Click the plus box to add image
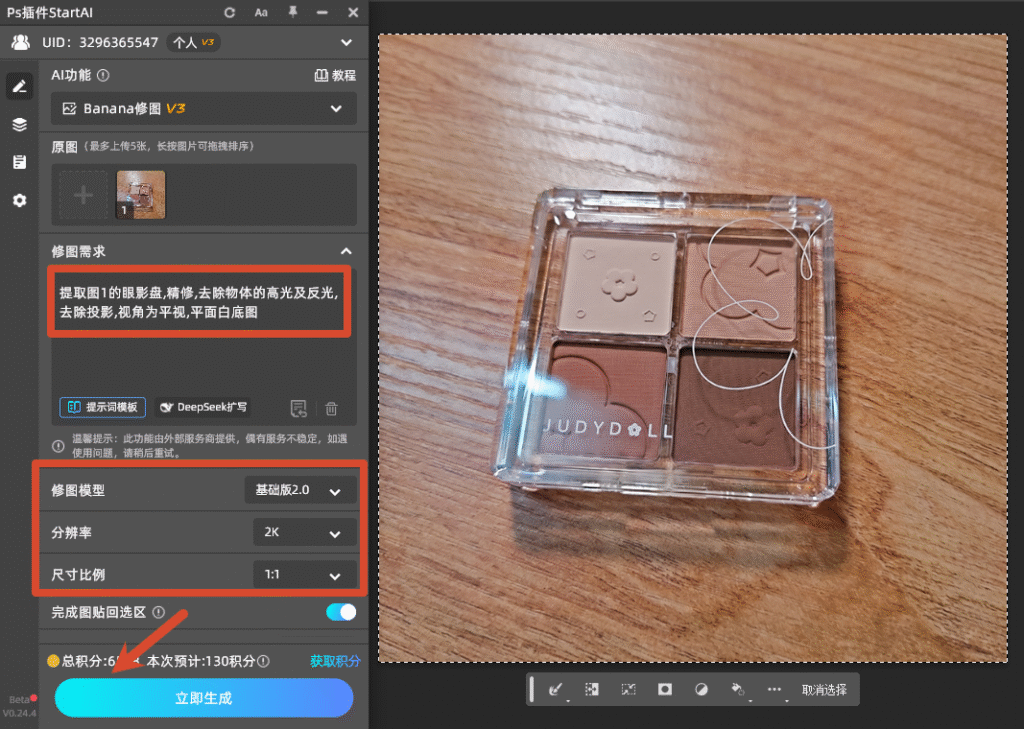The width and height of the screenshot is (1024, 729). click(x=83, y=195)
